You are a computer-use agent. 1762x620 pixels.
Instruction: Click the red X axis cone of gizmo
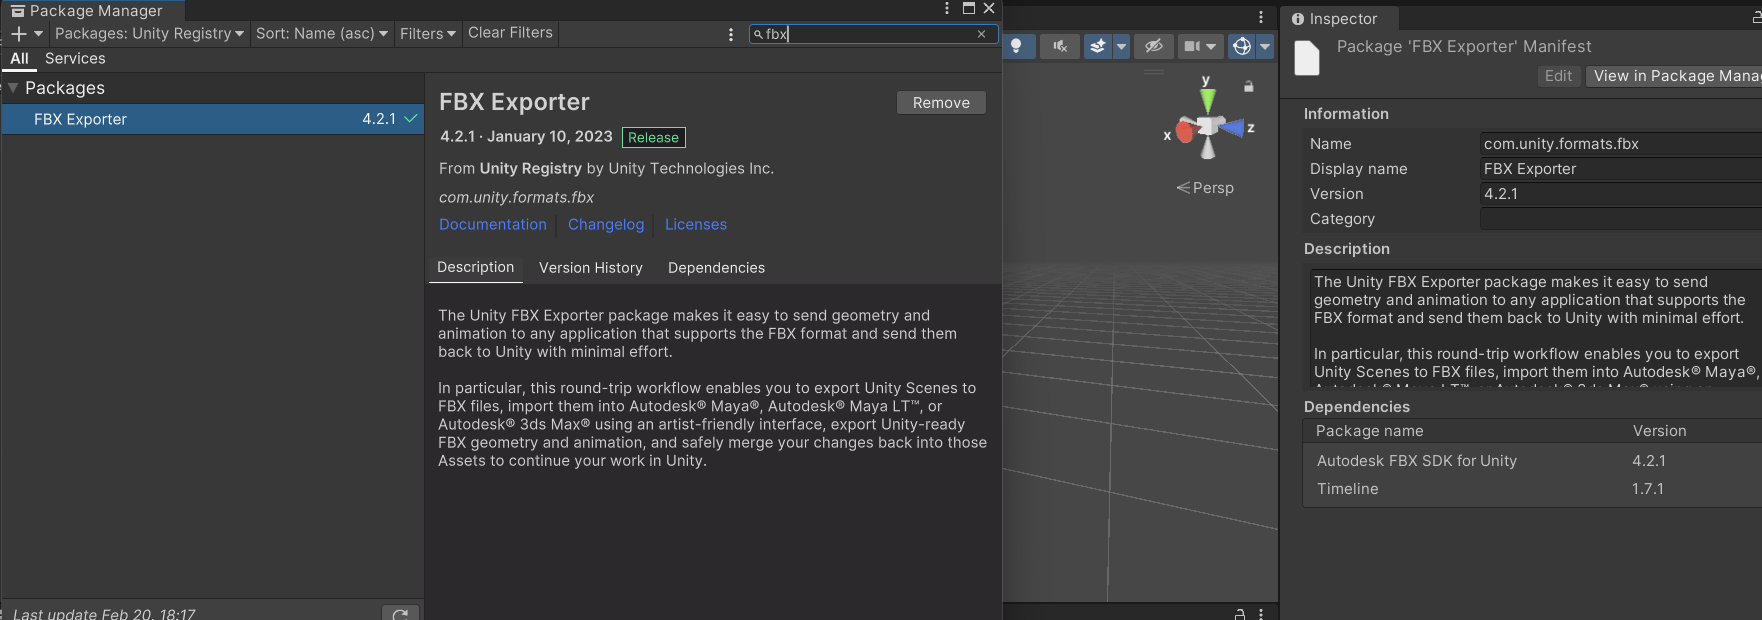click(x=1186, y=130)
